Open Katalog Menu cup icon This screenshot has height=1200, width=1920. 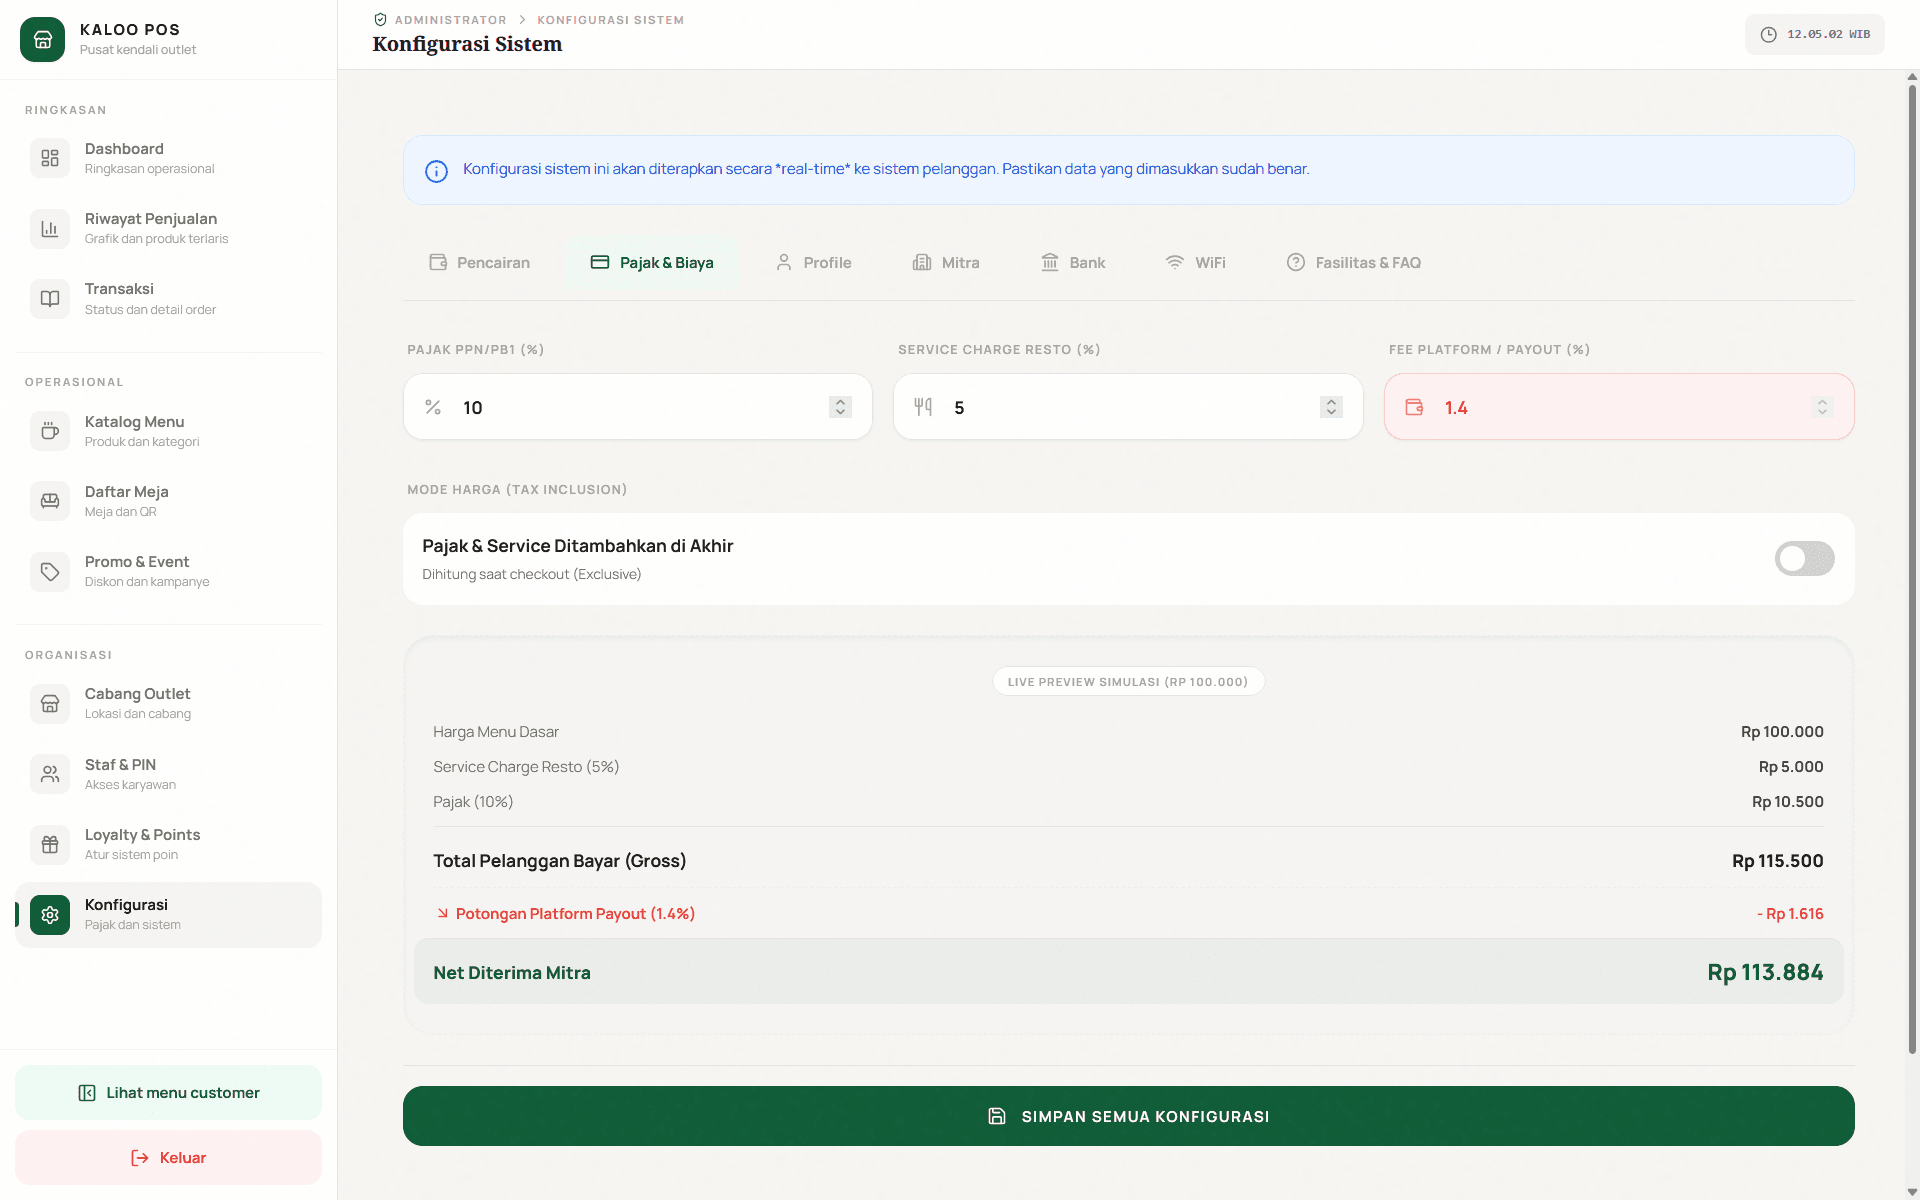tap(50, 431)
